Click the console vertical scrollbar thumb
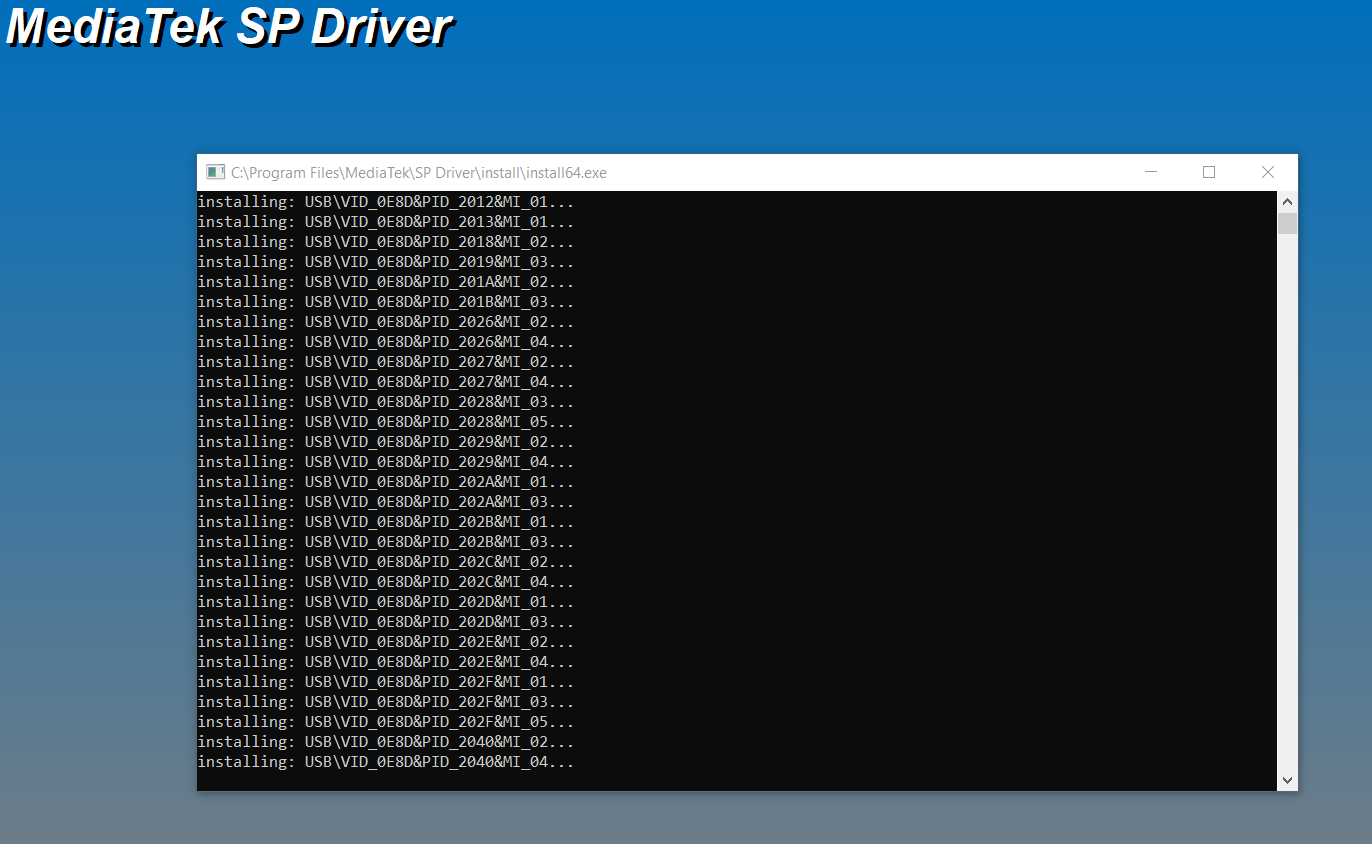 click(x=1287, y=223)
